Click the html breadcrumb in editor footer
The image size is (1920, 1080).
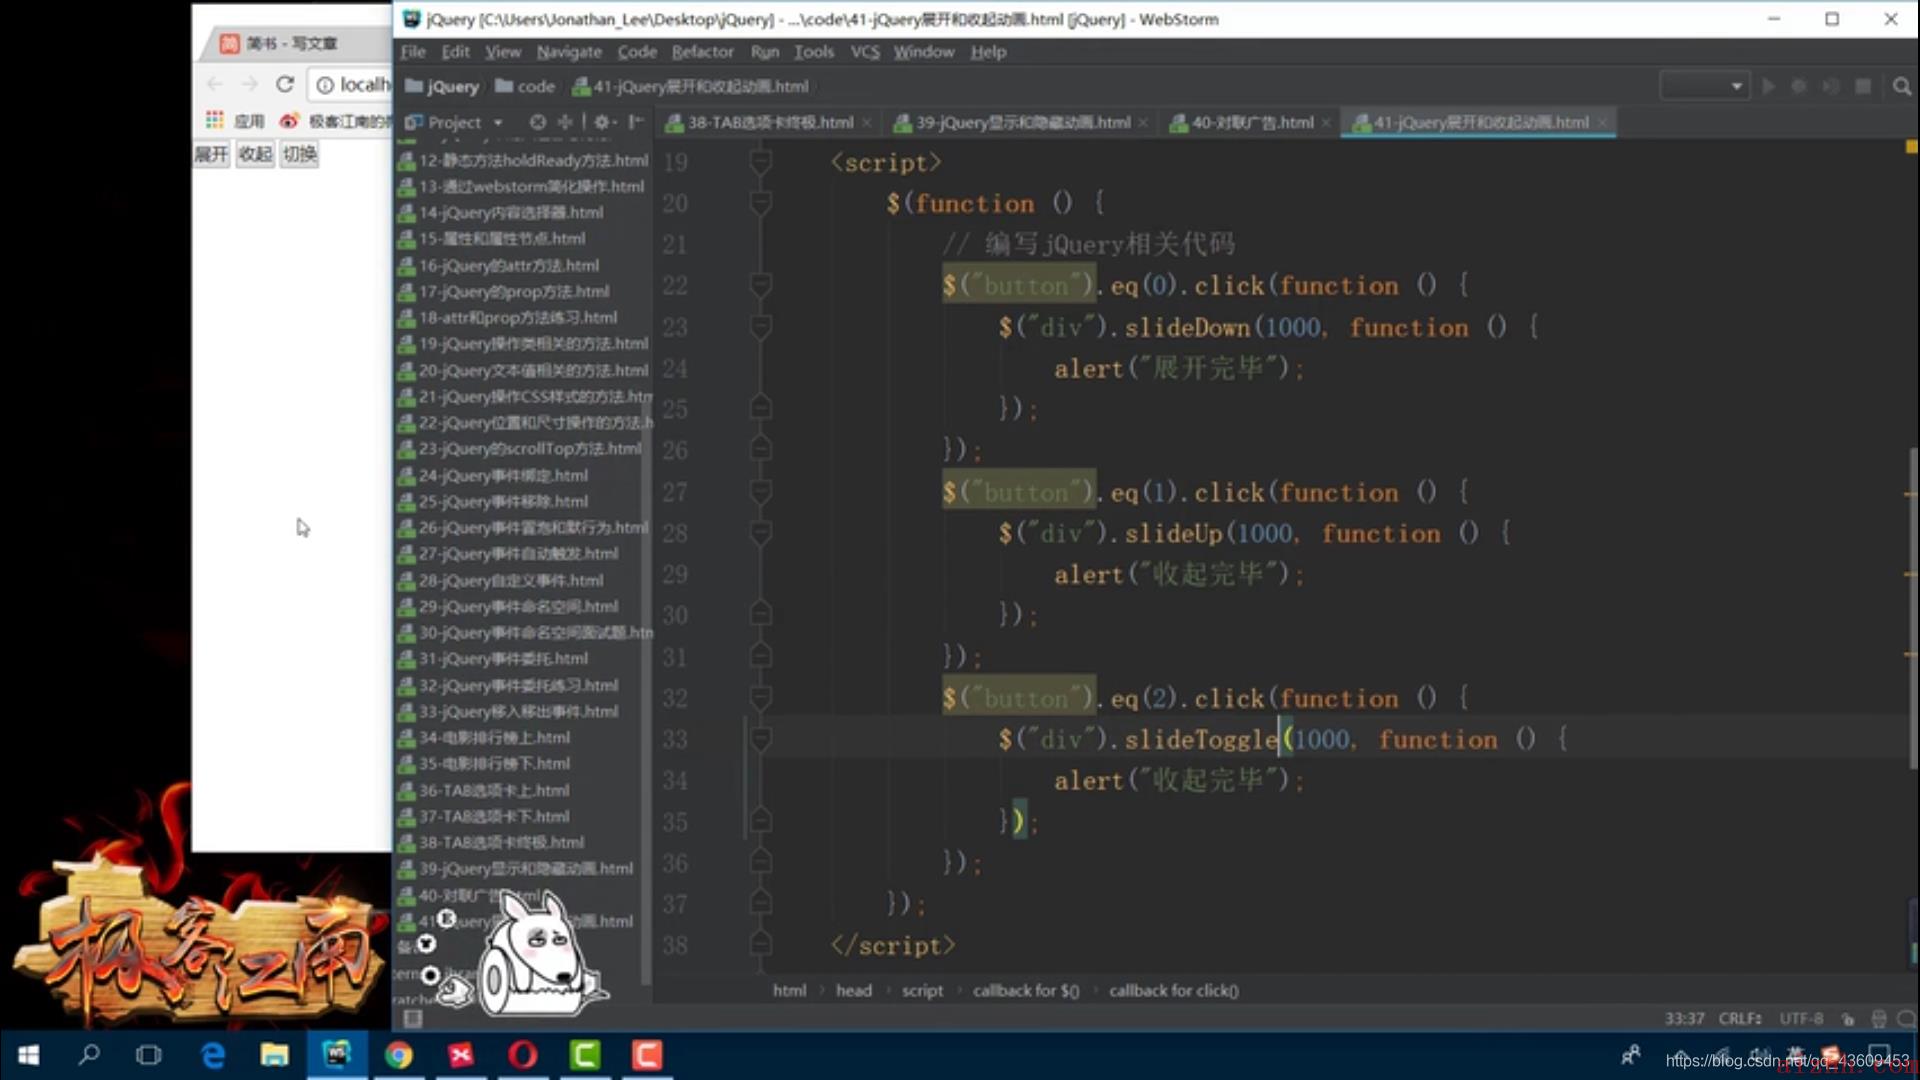click(789, 990)
